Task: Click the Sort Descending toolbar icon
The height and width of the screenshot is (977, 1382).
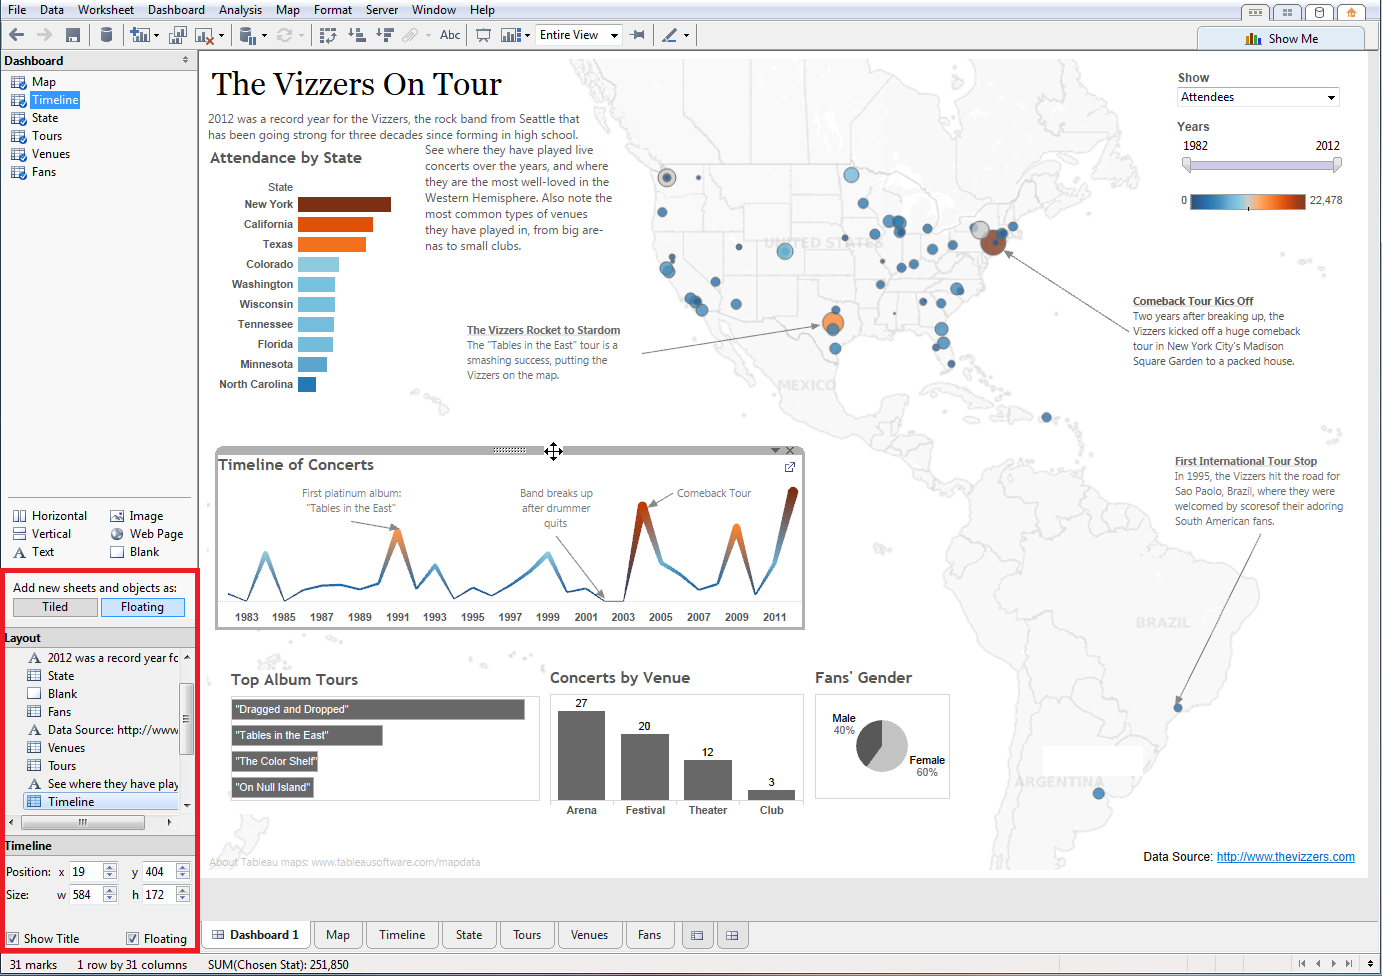Action: [386, 34]
